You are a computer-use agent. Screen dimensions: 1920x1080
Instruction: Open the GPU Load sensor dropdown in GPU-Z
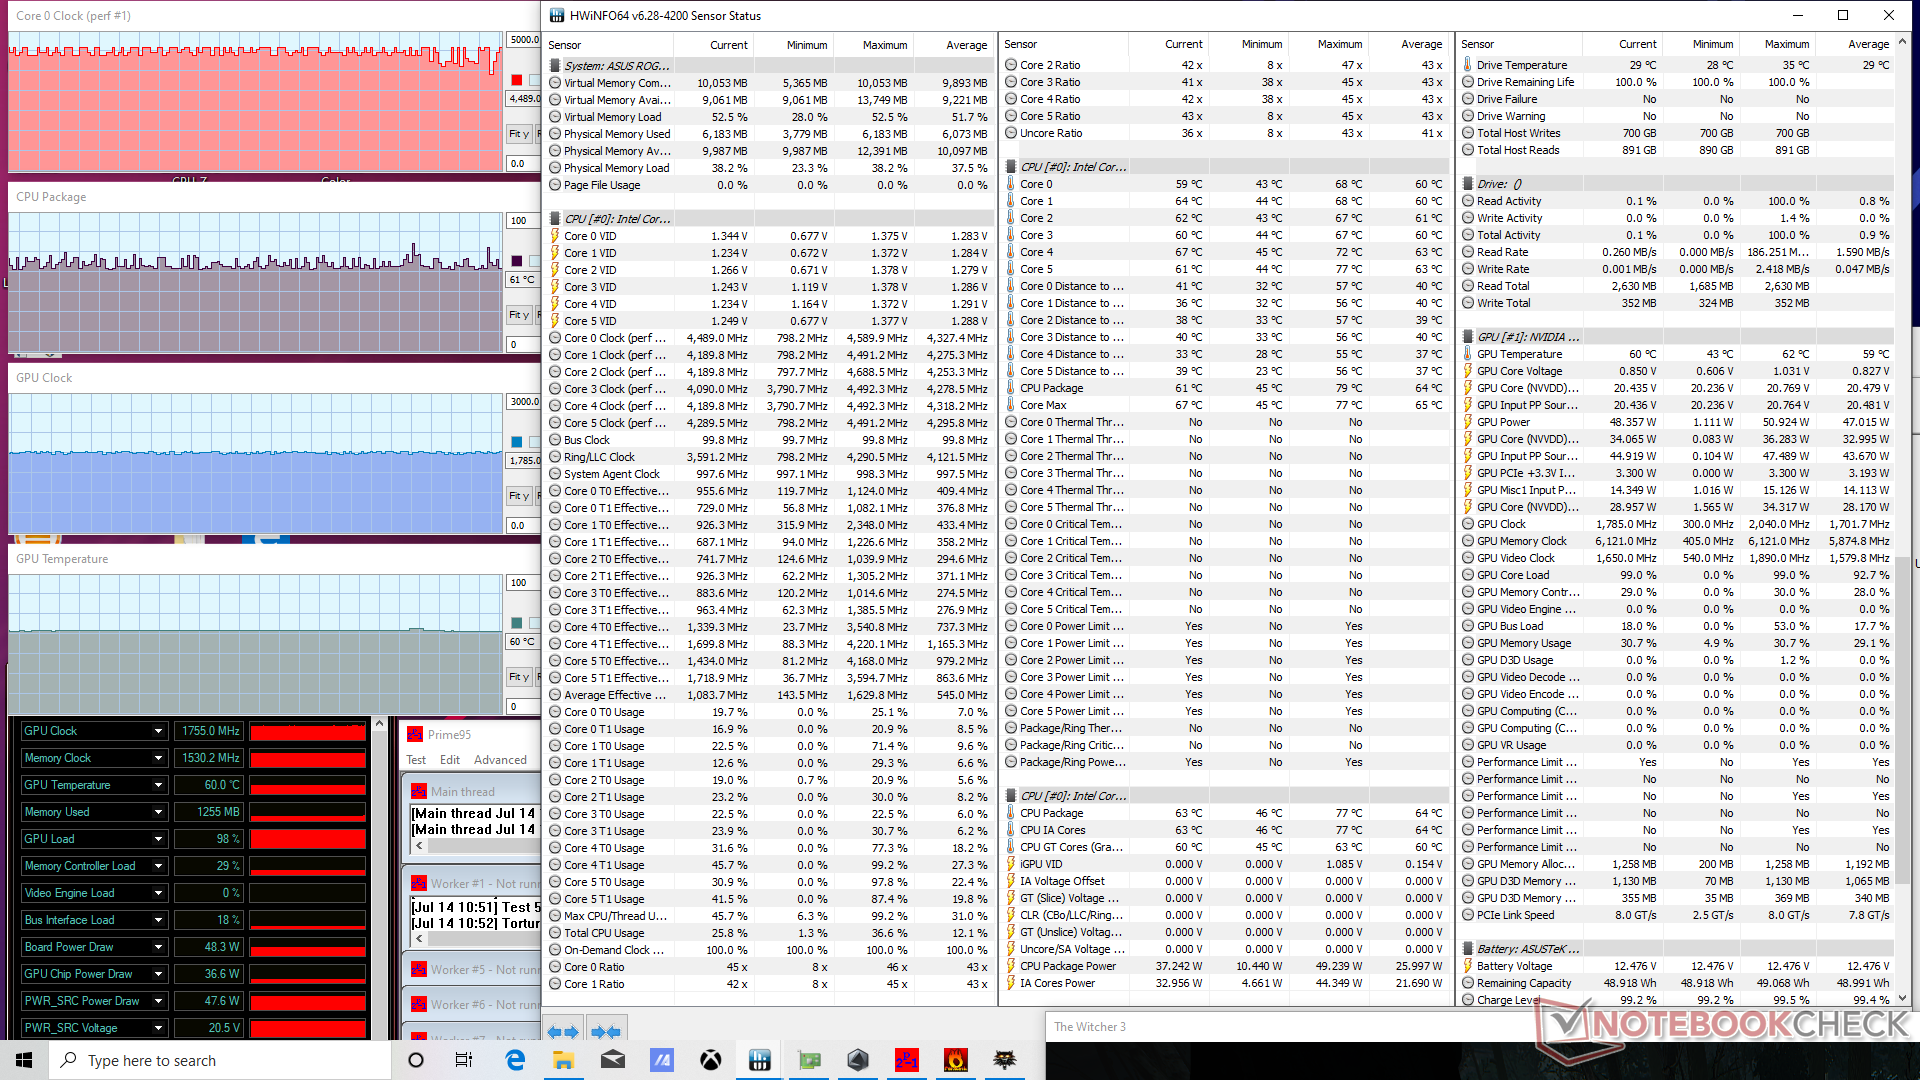(x=158, y=839)
